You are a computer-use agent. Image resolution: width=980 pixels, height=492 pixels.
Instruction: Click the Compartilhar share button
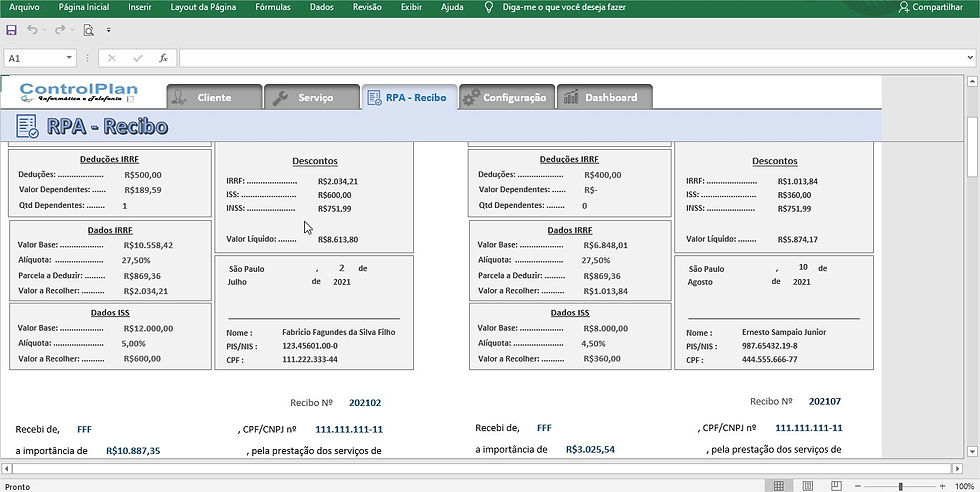[931, 8]
